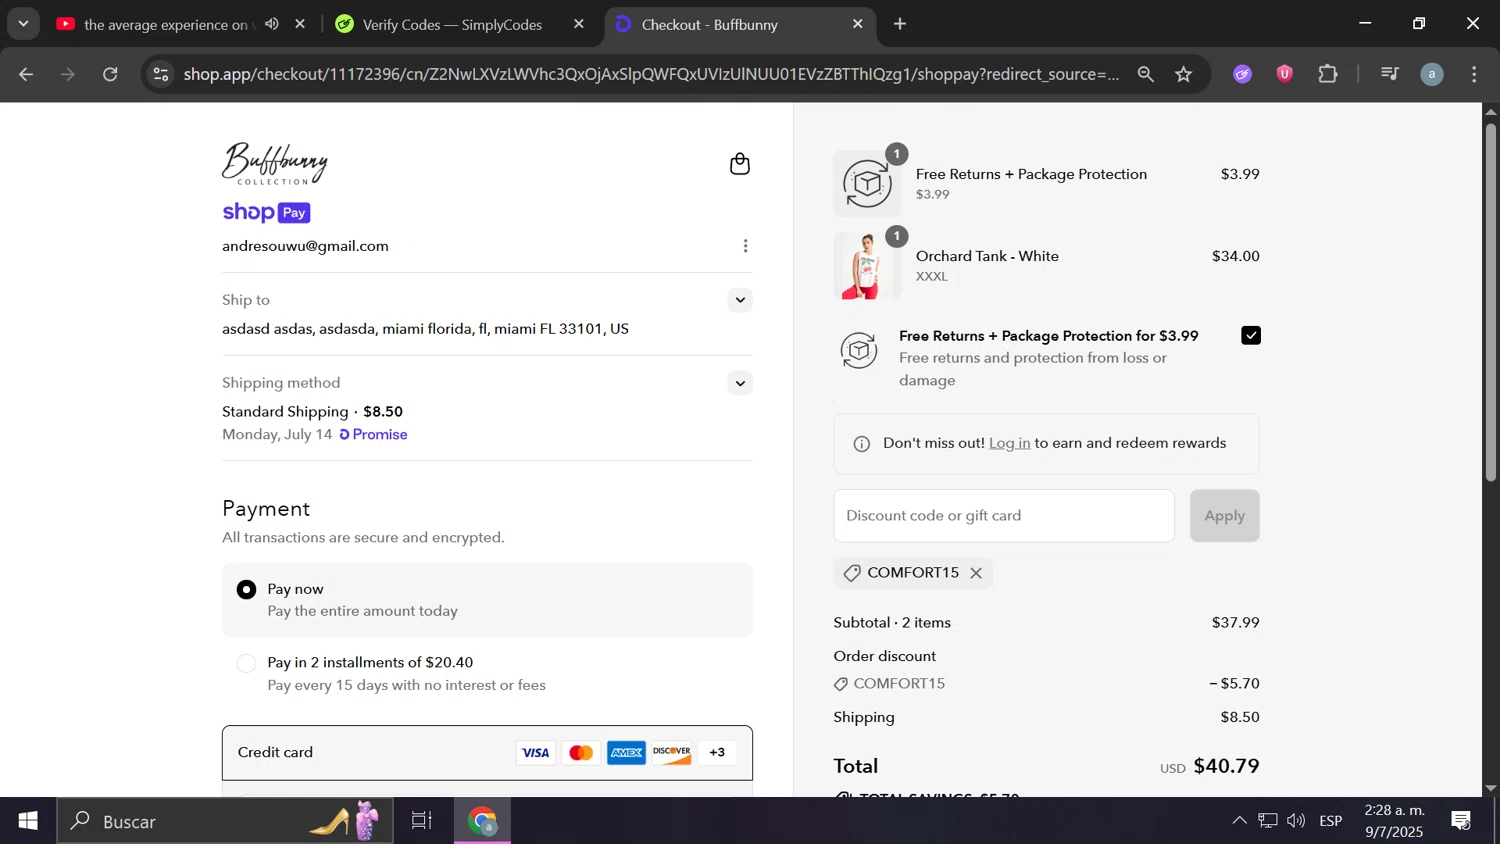The width and height of the screenshot is (1500, 844).
Task: Focus the Discount code or gift card field
Action: point(1004,516)
